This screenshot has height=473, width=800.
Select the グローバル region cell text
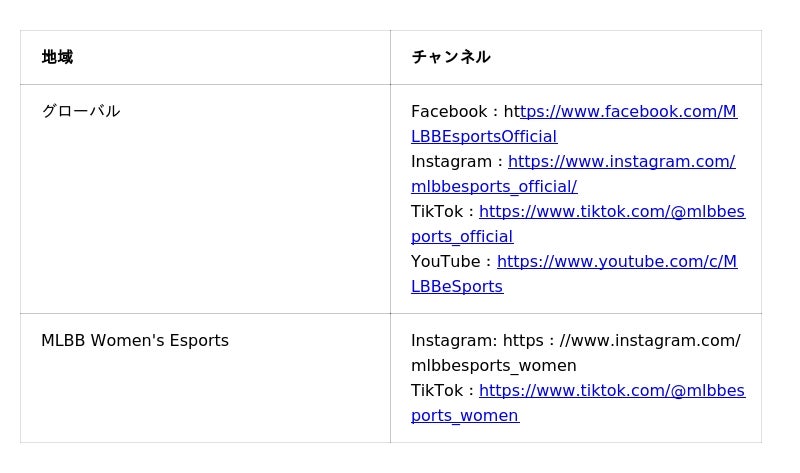click(80, 111)
